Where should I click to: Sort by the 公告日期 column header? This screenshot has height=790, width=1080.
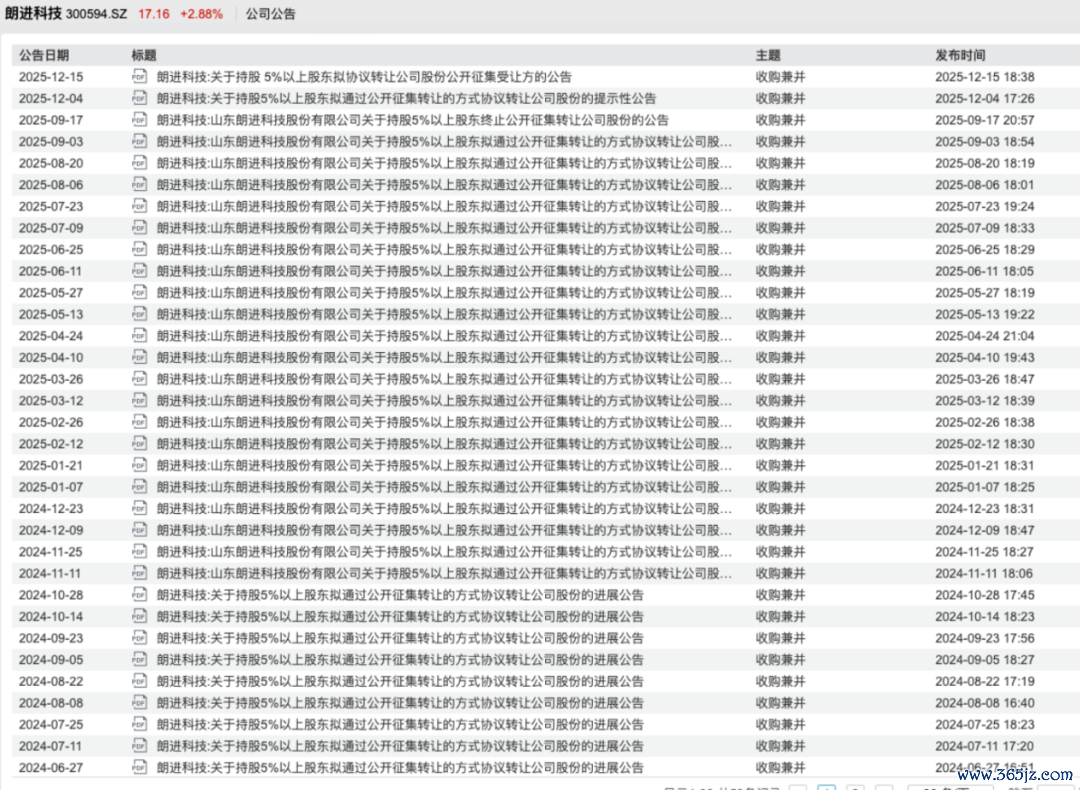pyautogui.click(x=44, y=56)
